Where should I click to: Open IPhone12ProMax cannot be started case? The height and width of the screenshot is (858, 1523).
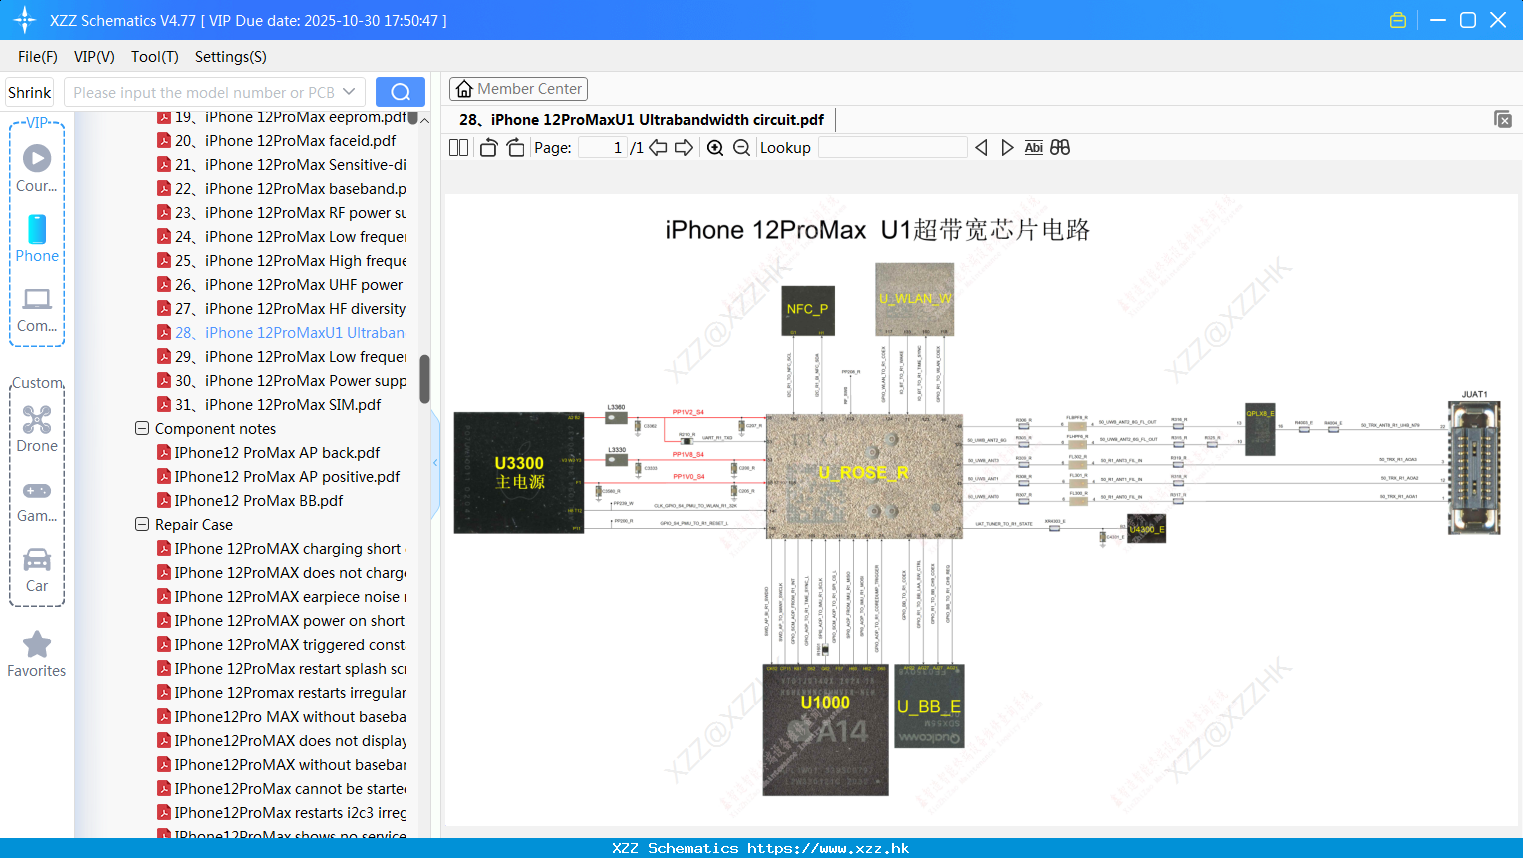pos(282,789)
